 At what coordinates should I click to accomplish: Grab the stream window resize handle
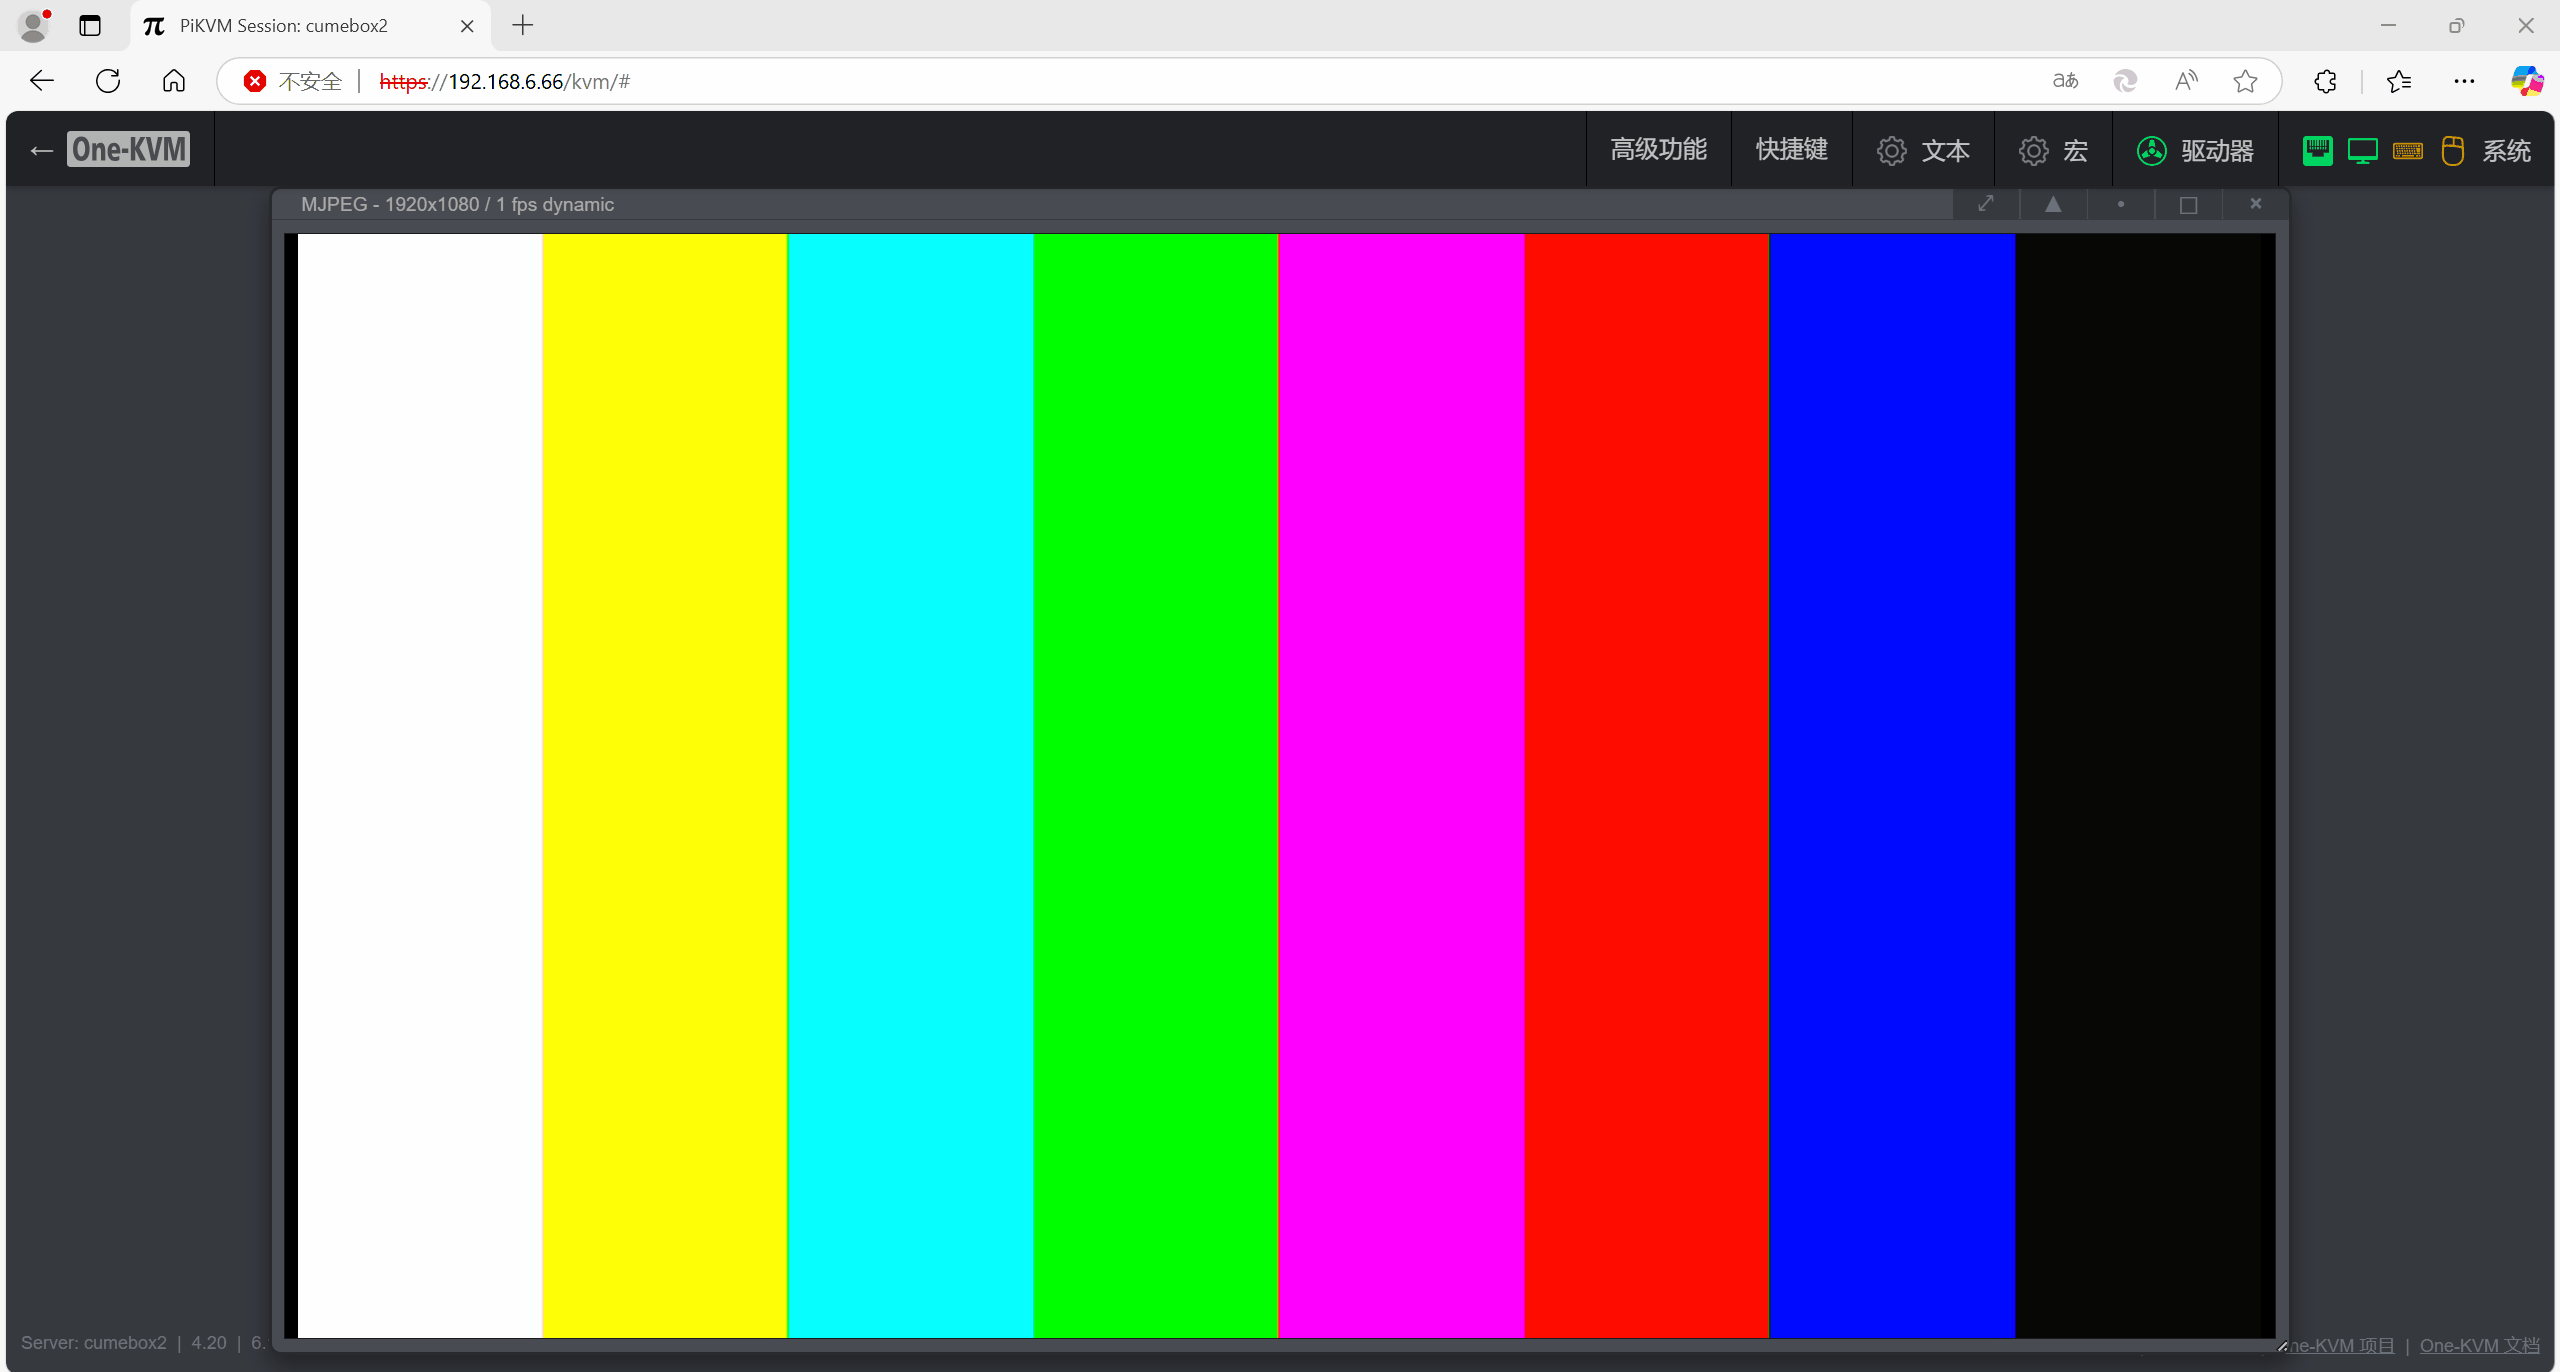click(x=2282, y=1346)
